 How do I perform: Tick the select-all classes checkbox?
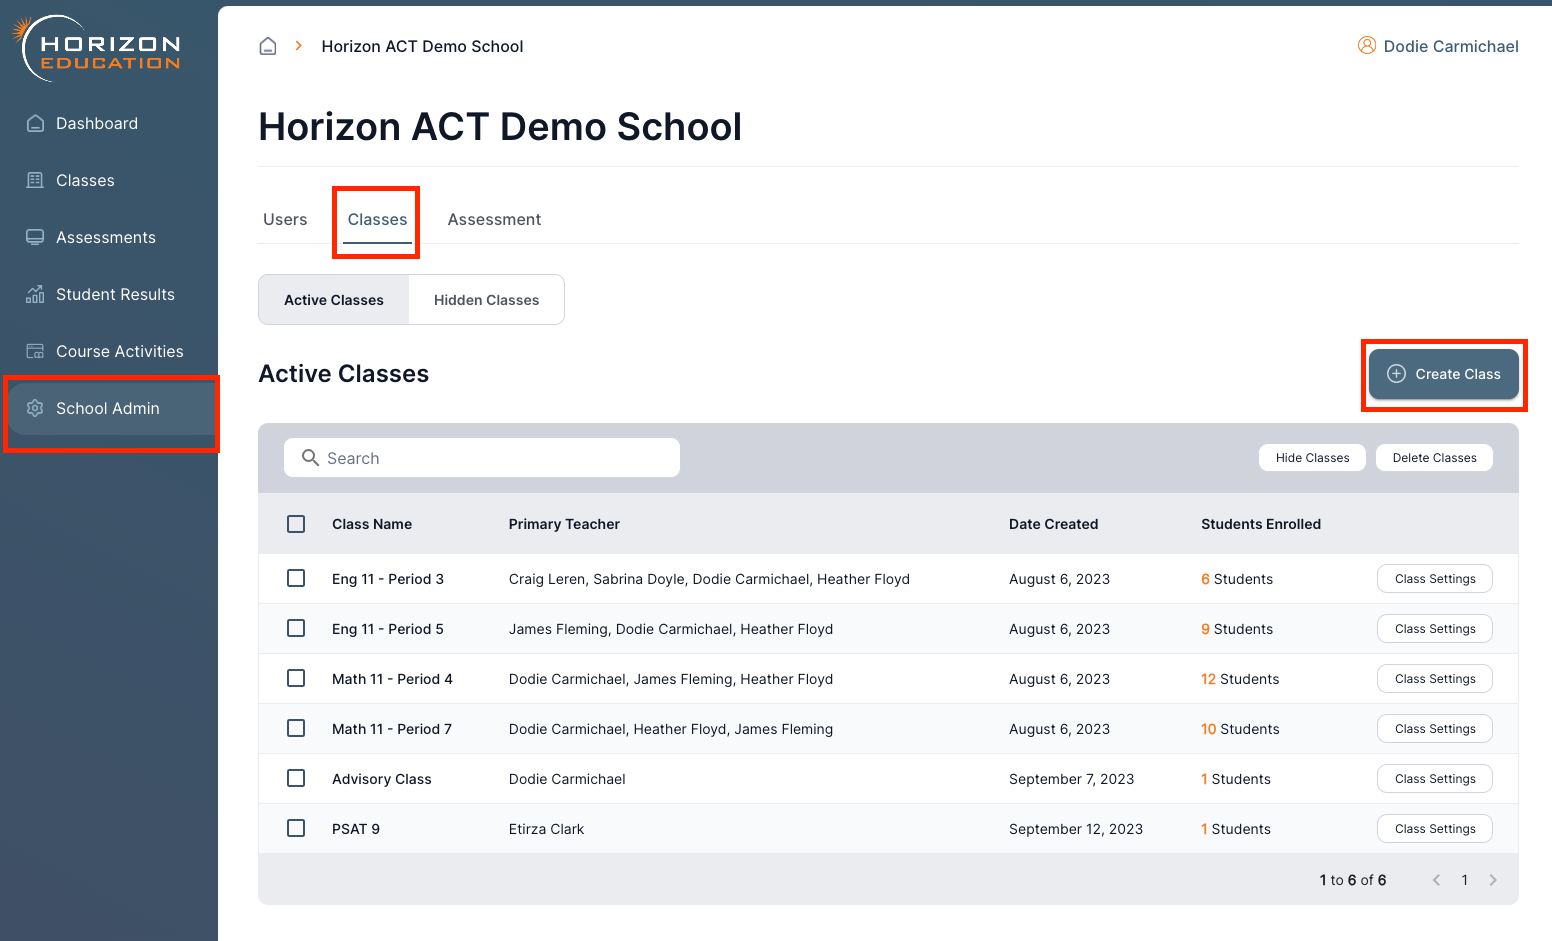[x=296, y=524]
